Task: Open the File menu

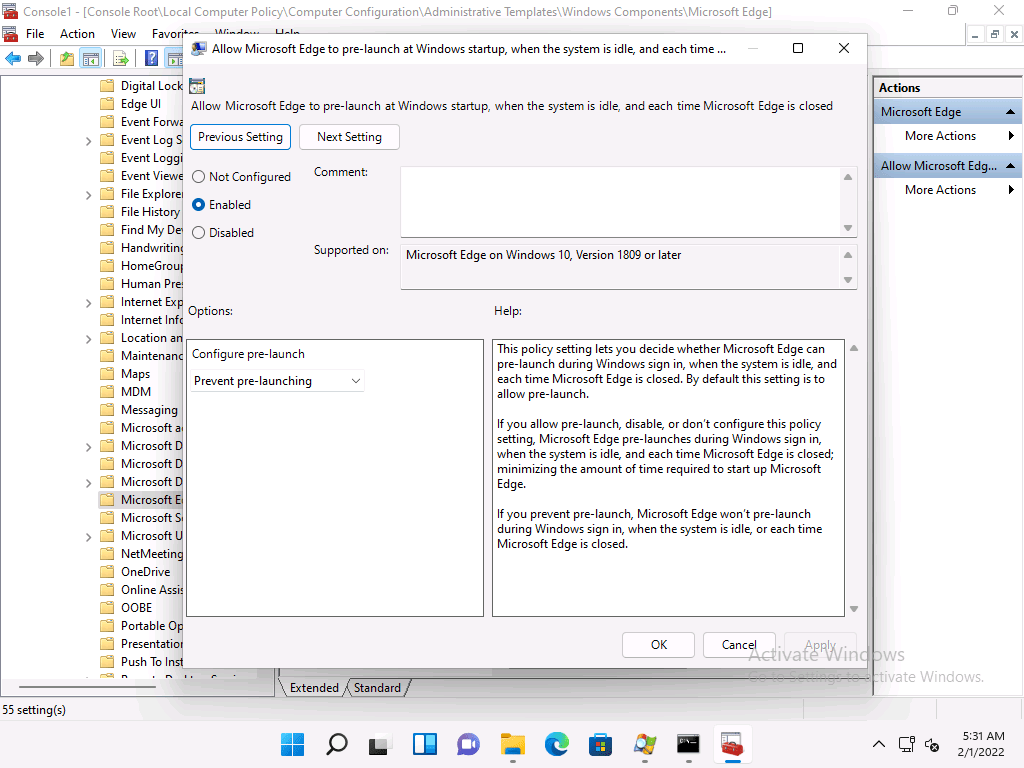Action: click(35, 33)
